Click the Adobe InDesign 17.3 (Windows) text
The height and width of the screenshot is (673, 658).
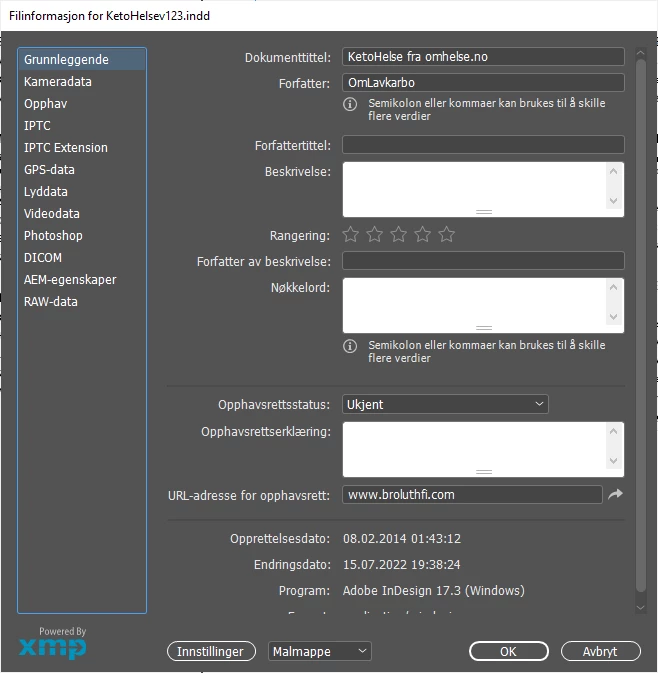click(x=434, y=591)
